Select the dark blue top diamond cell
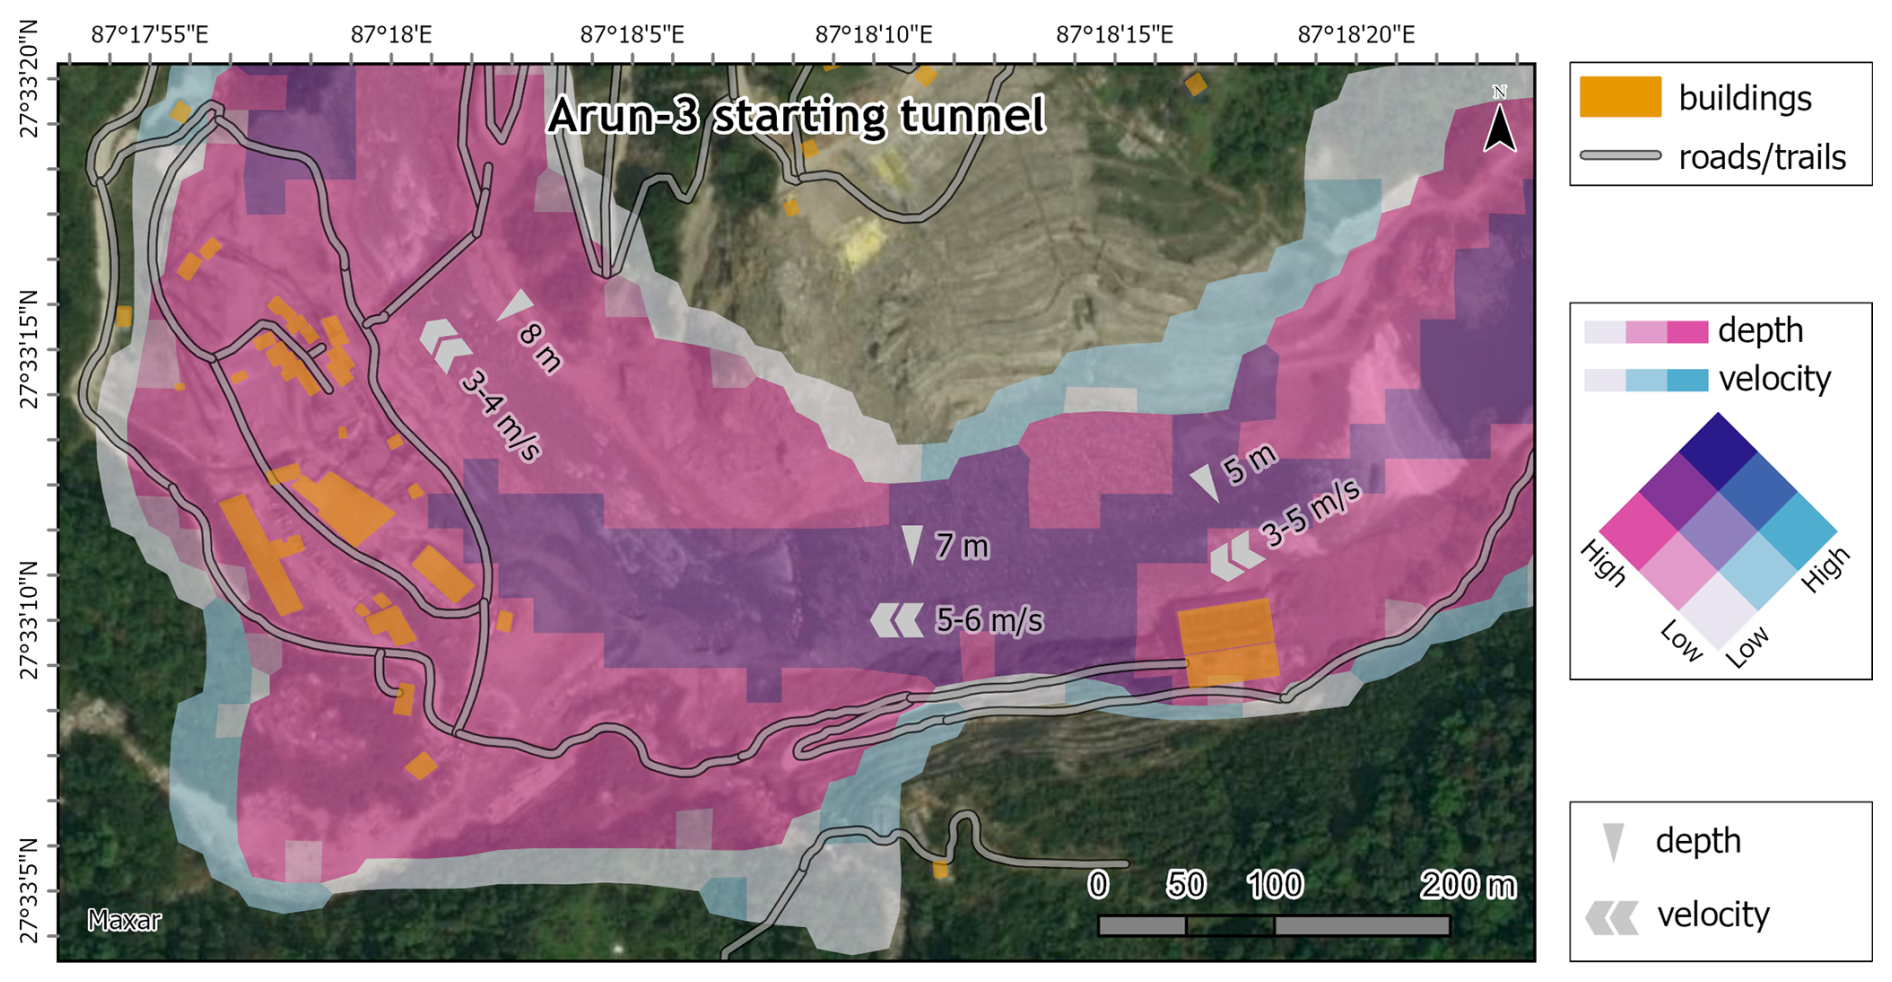Screen dimensions: 1892x982 [1718, 451]
